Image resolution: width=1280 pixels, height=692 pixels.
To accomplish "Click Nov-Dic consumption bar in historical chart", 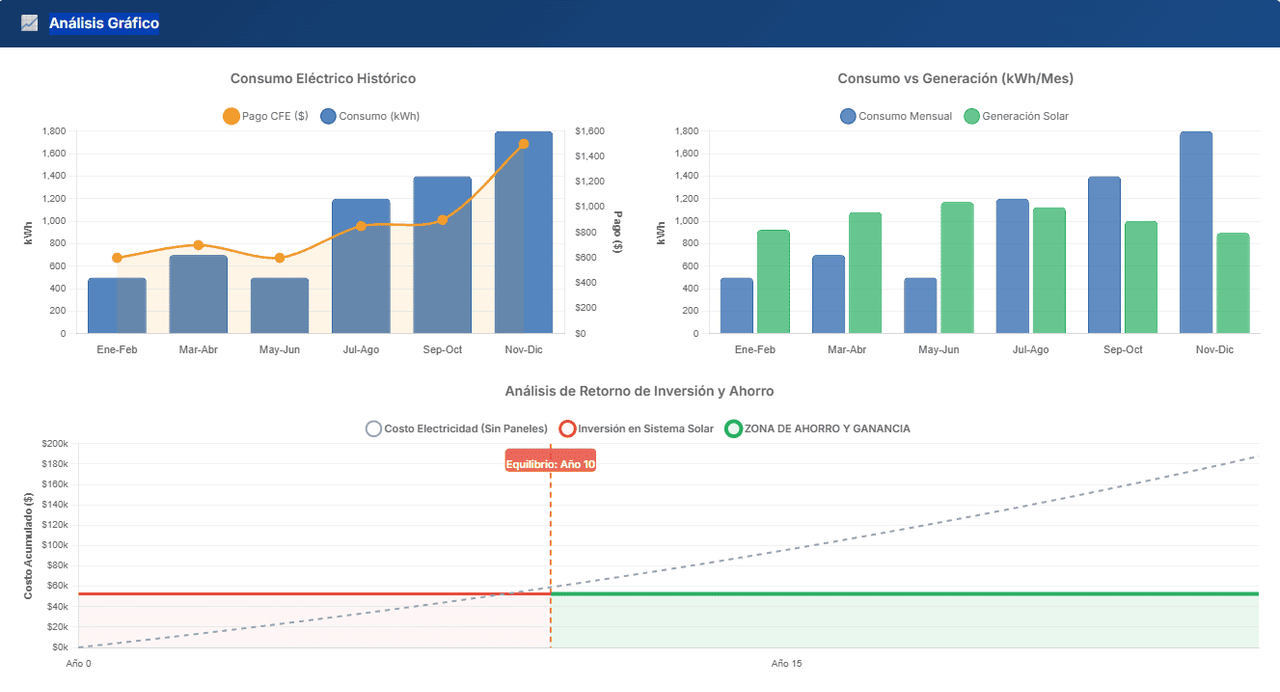I will pyautogui.click(x=524, y=232).
